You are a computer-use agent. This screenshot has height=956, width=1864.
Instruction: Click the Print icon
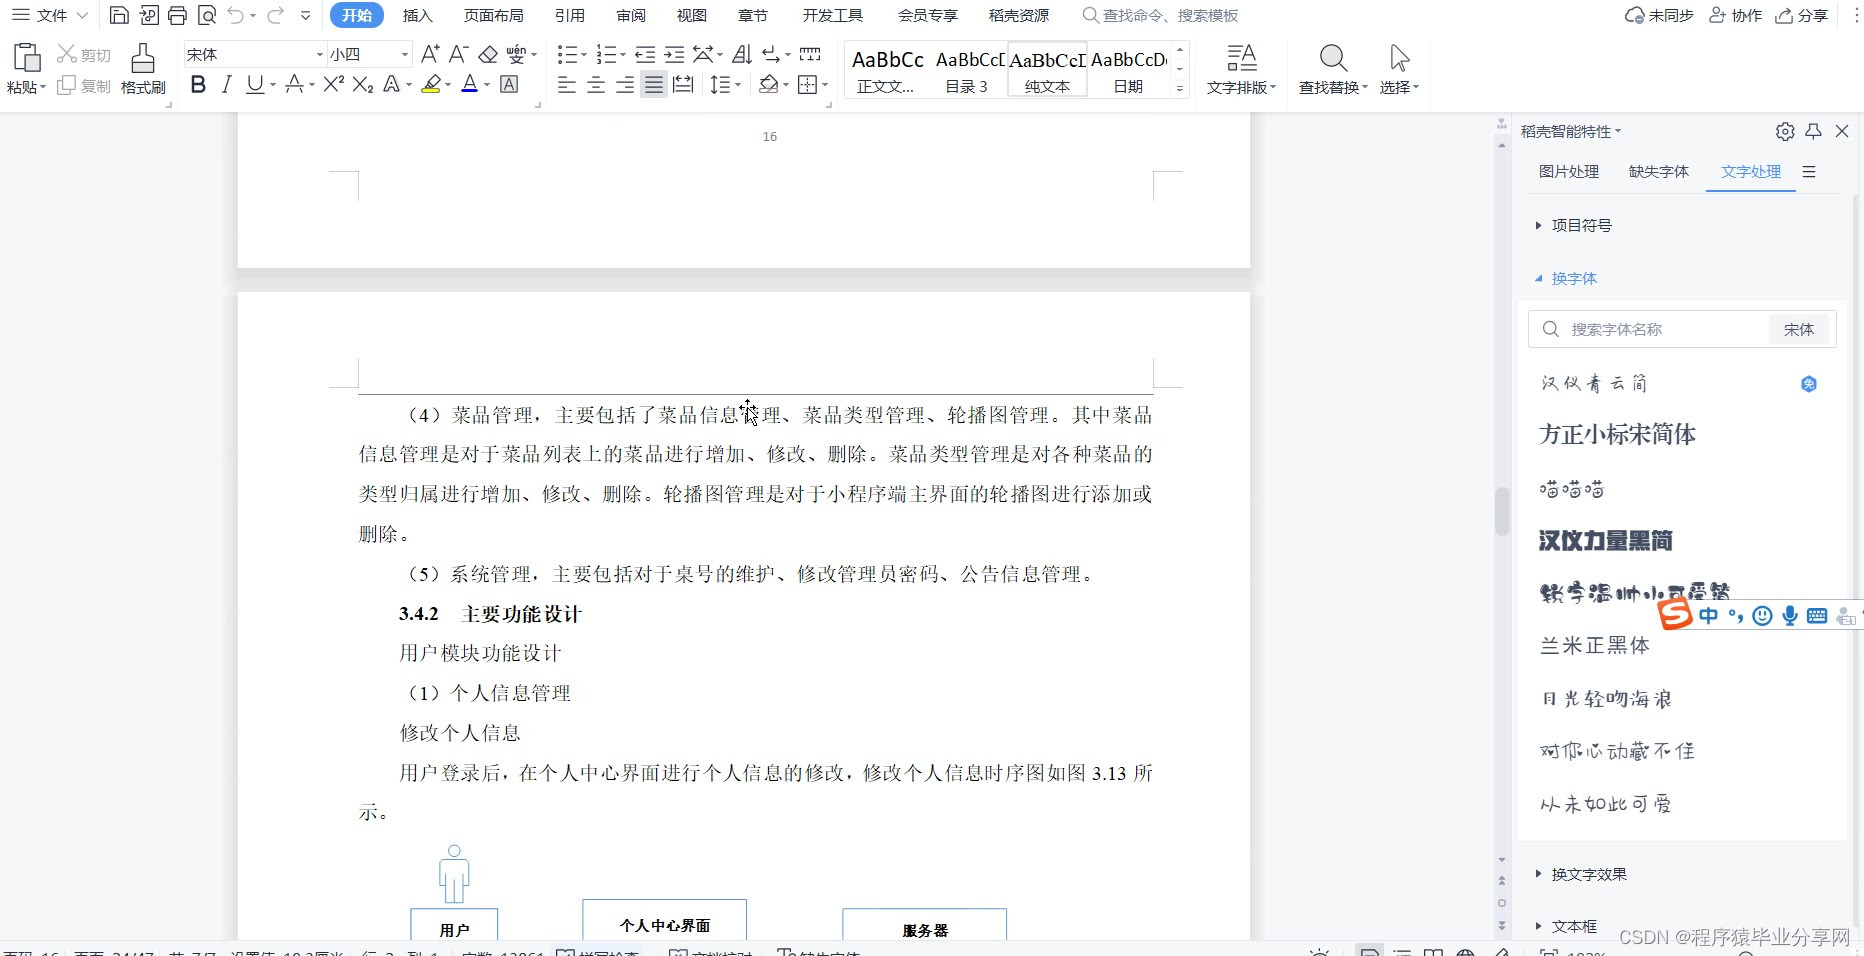click(x=177, y=15)
